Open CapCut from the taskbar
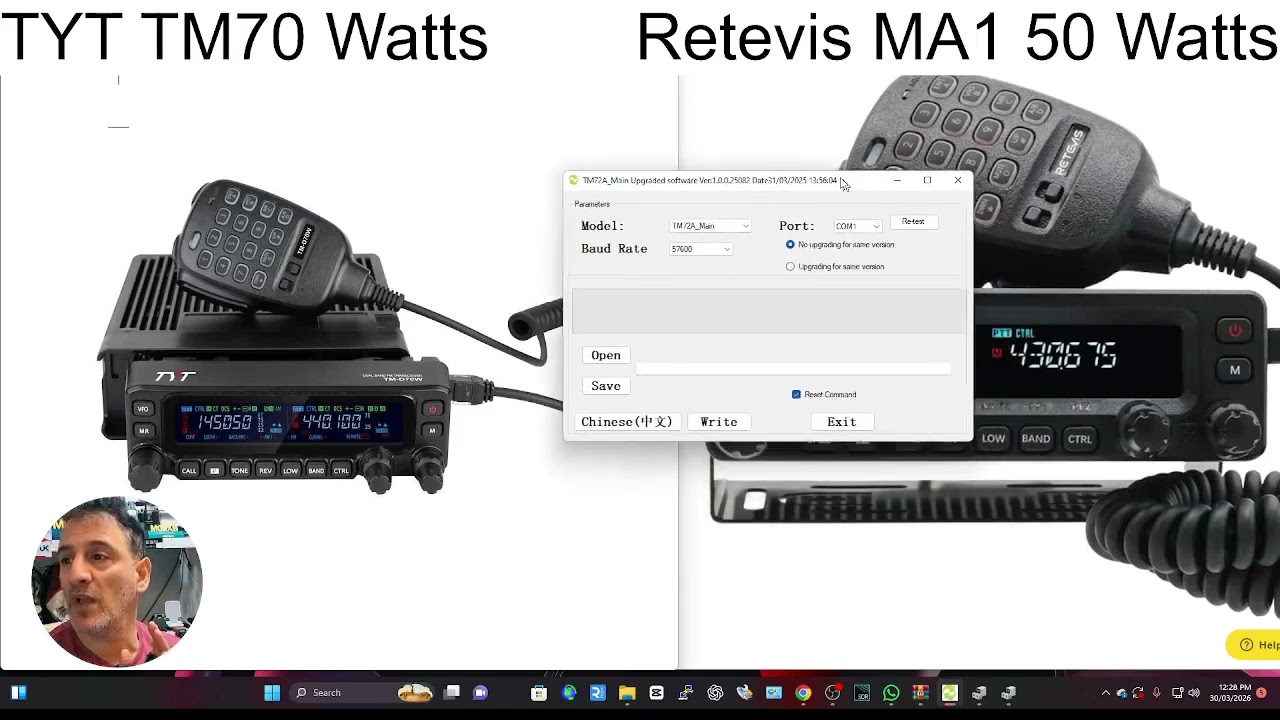1280x720 pixels. pos(656,692)
